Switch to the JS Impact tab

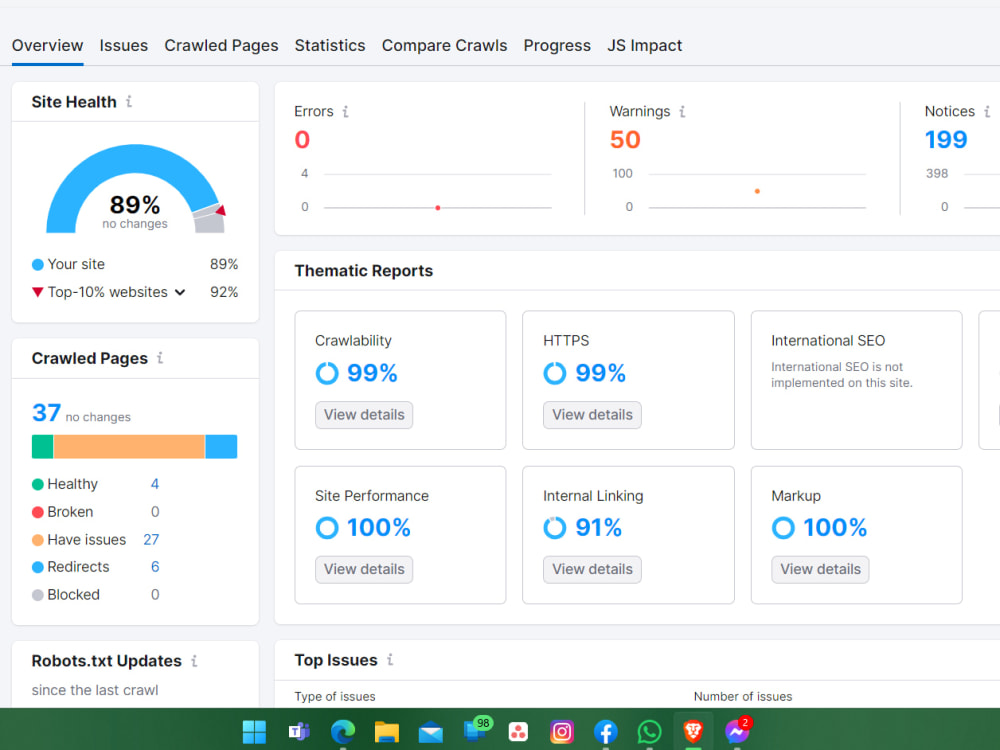click(x=645, y=46)
